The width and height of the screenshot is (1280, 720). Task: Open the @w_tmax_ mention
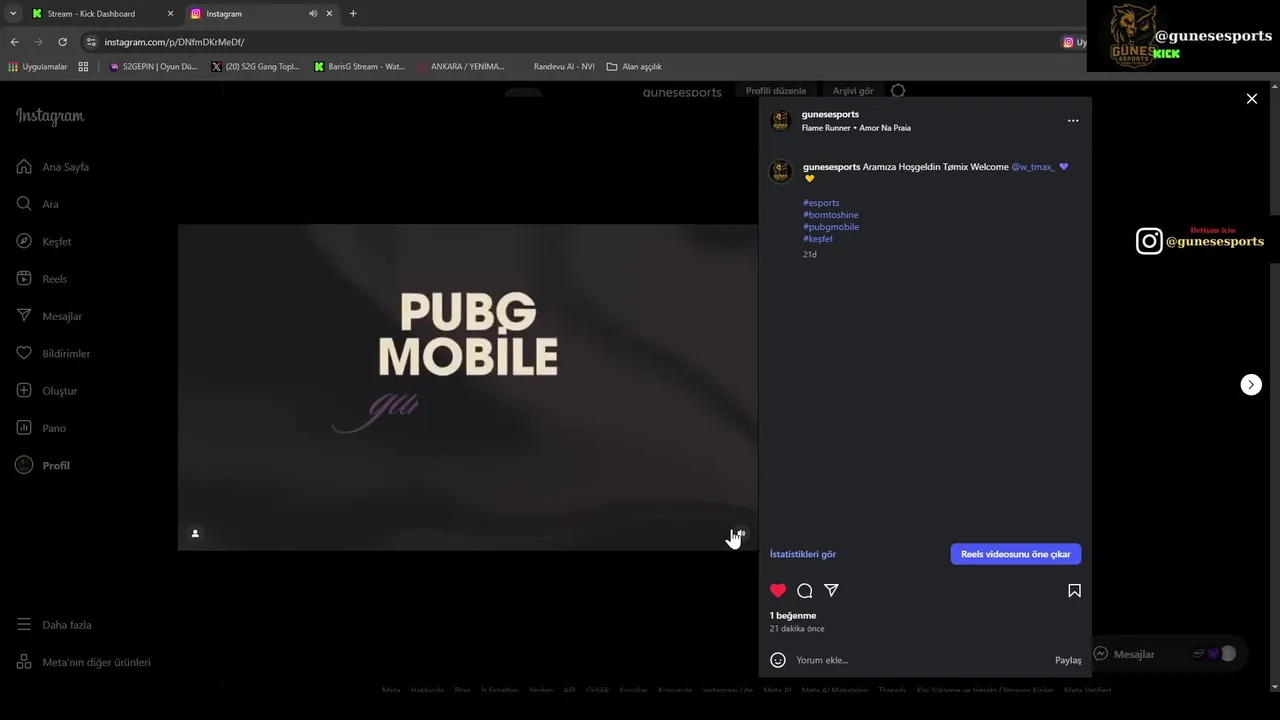click(x=1033, y=167)
